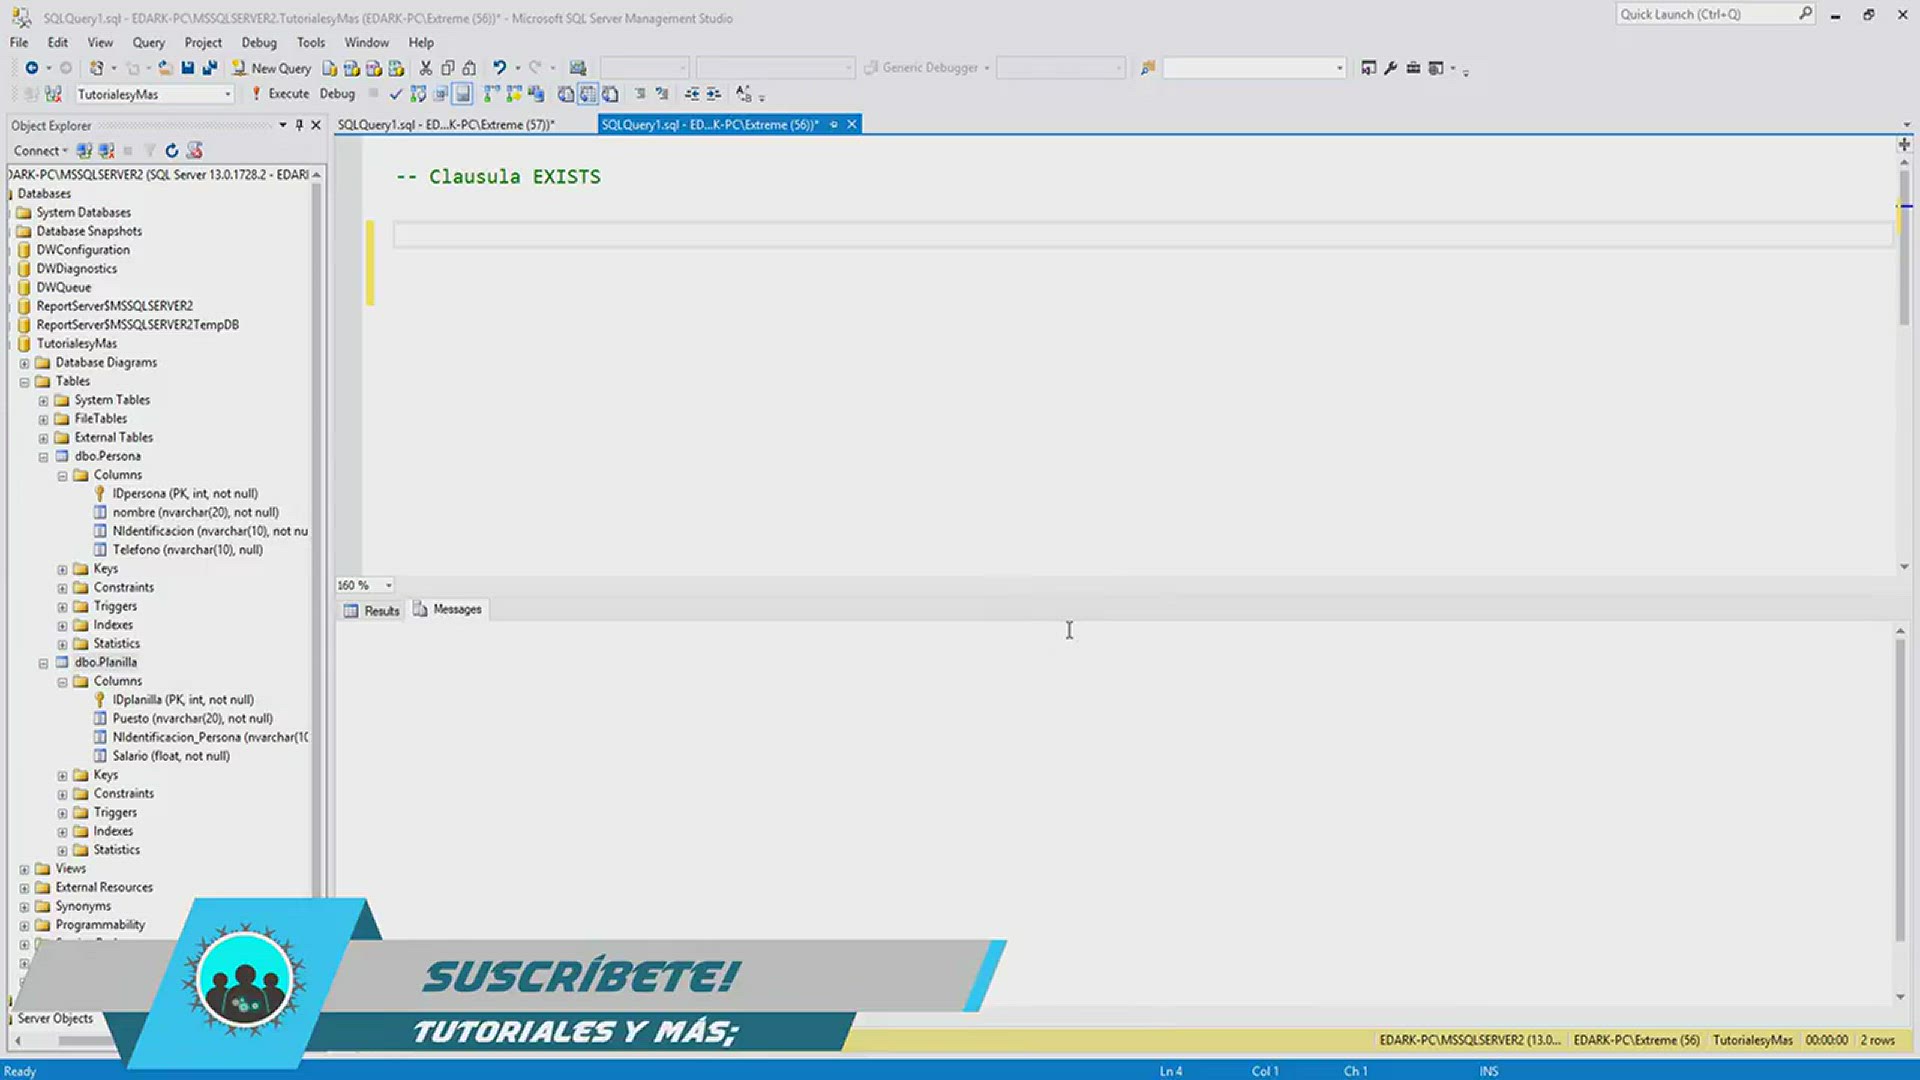This screenshot has height=1080, width=1920.
Task: Open the Connect dropdown in Object Explorer
Action: tap(41, 150)
